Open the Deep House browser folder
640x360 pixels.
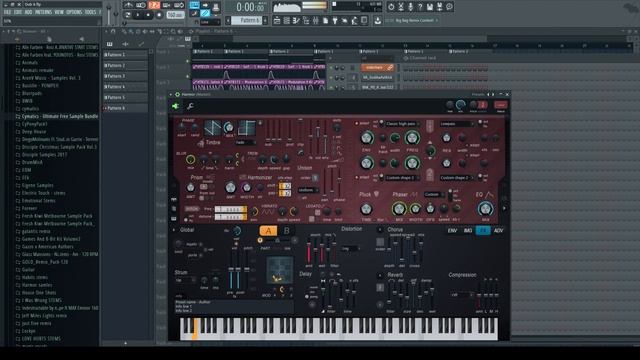pos(34,132)
